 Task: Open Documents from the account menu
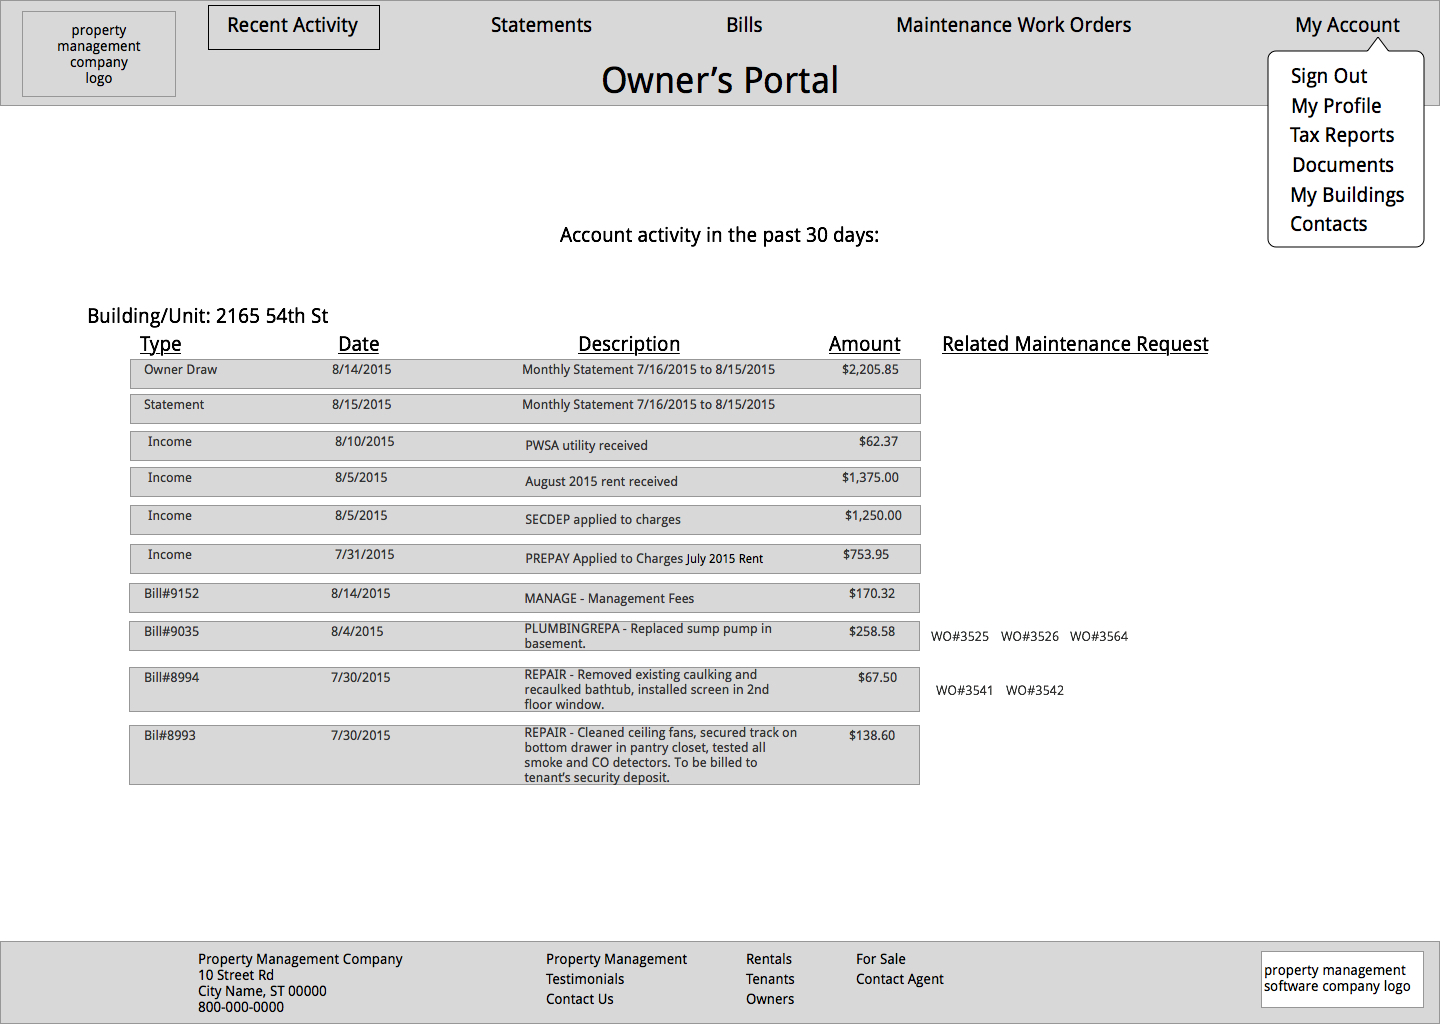1342,165
